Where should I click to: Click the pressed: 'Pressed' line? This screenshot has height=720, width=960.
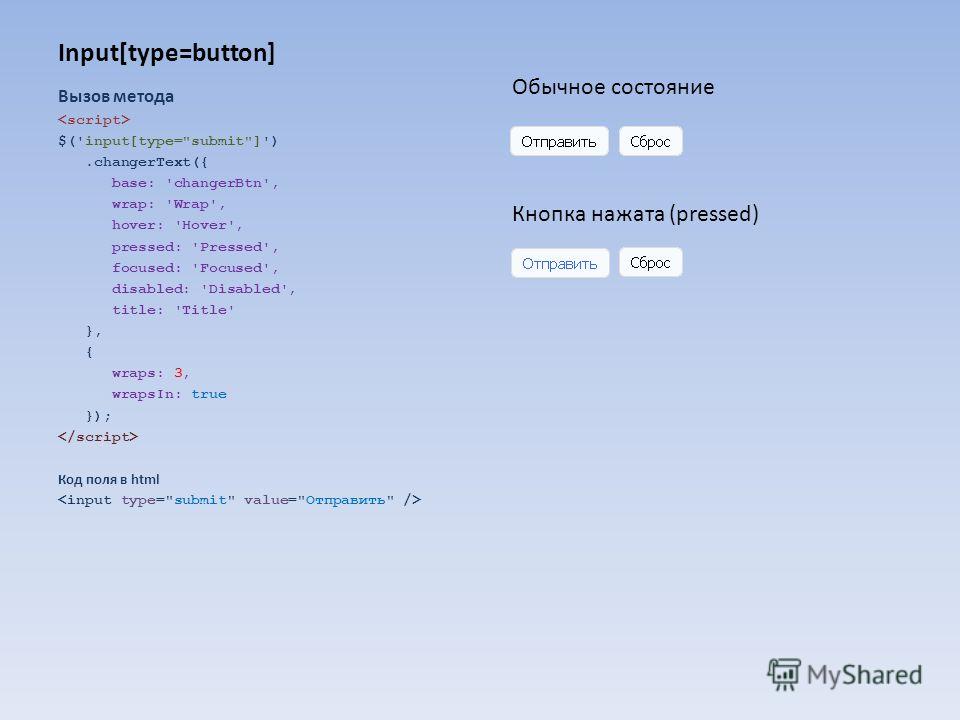tap(195, 247)
